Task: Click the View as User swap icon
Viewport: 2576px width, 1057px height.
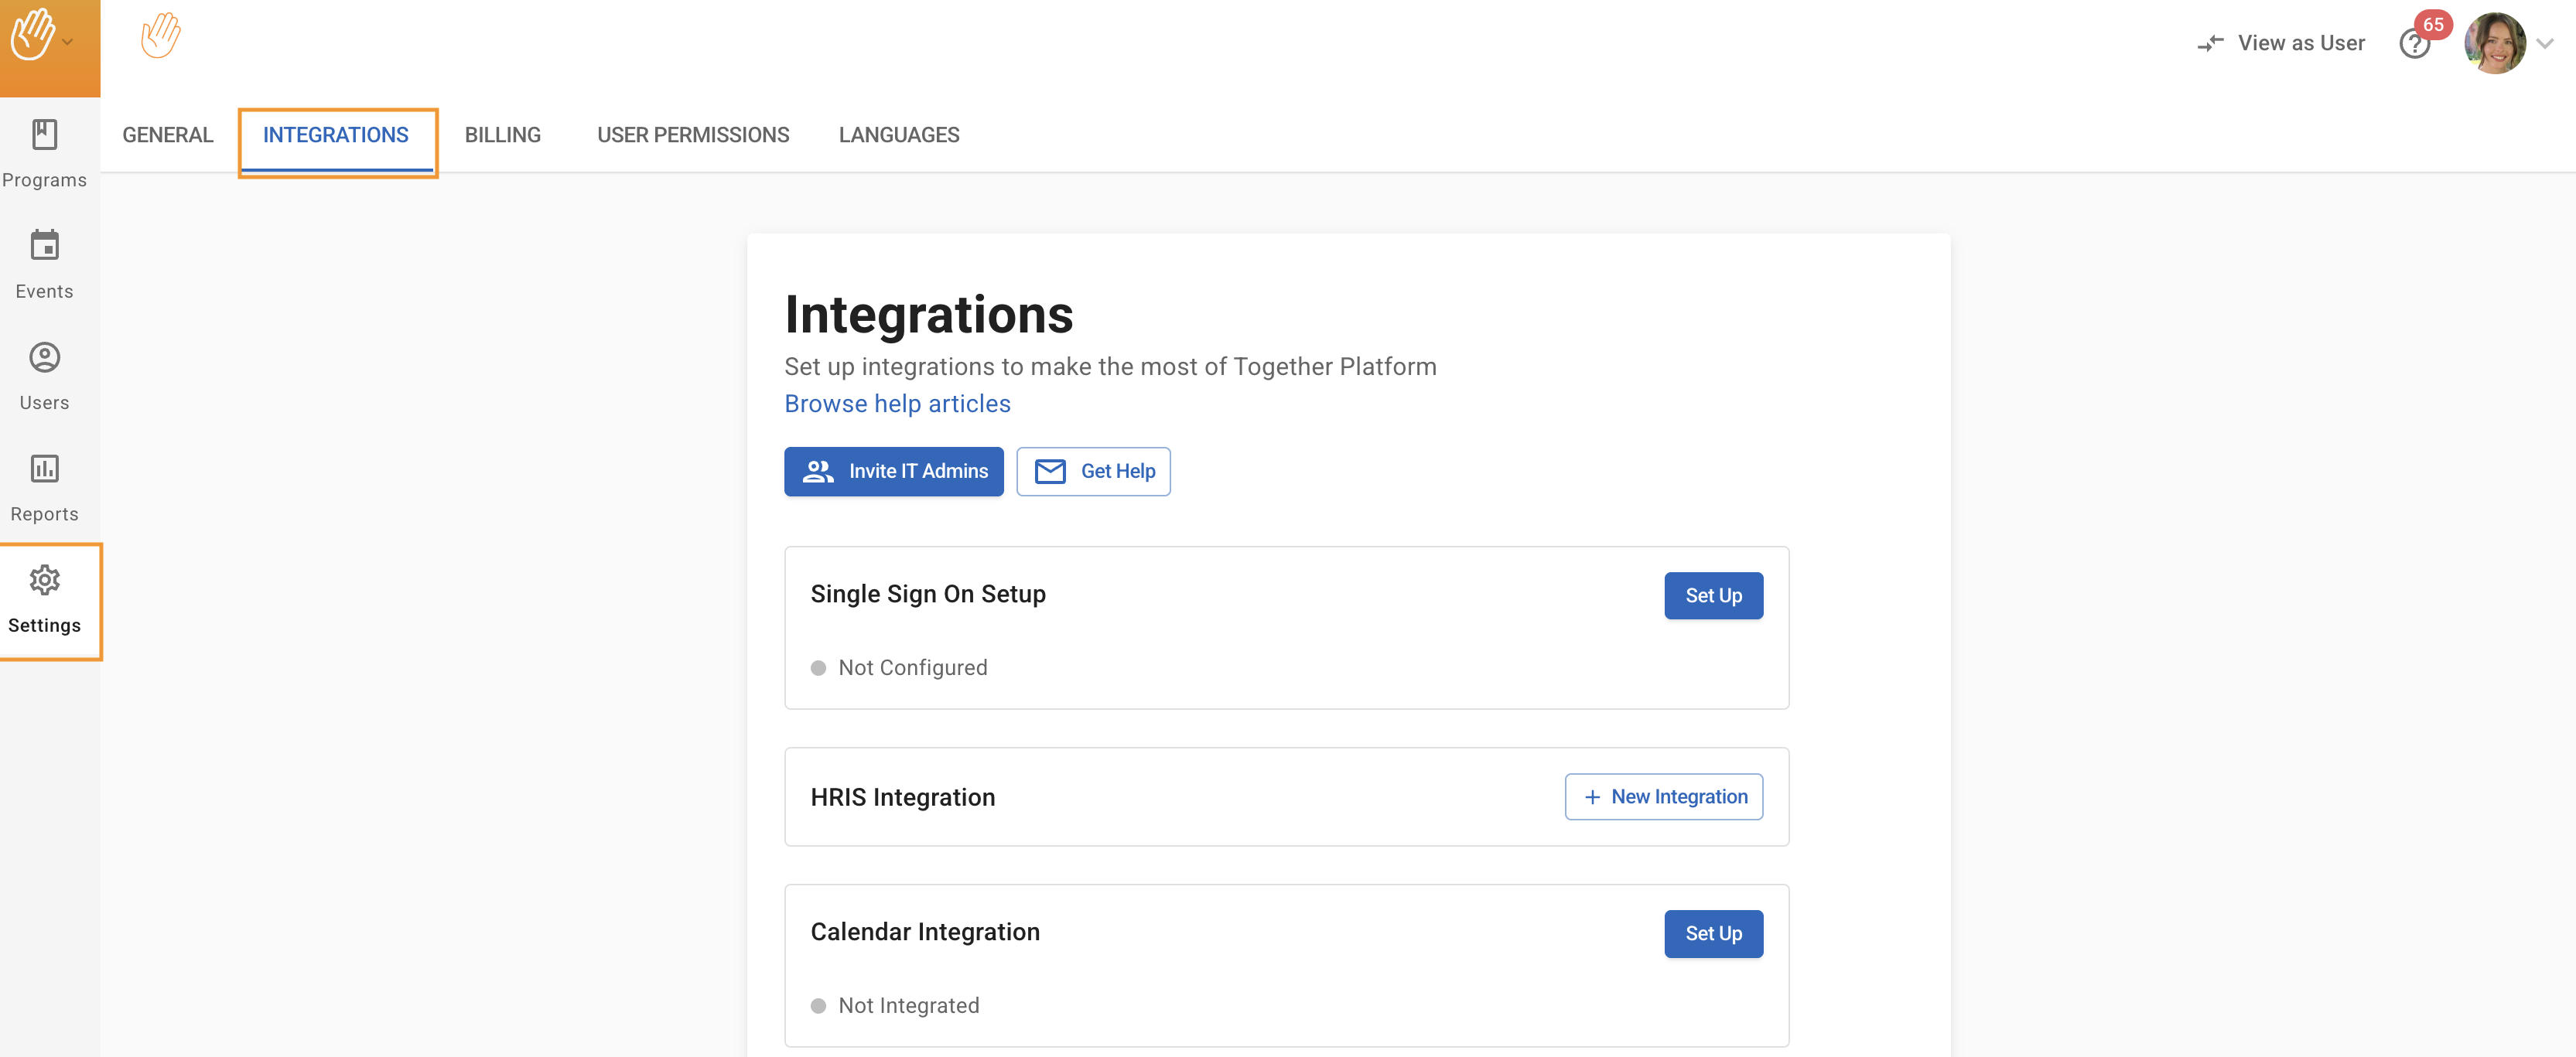Action: 2210,43
